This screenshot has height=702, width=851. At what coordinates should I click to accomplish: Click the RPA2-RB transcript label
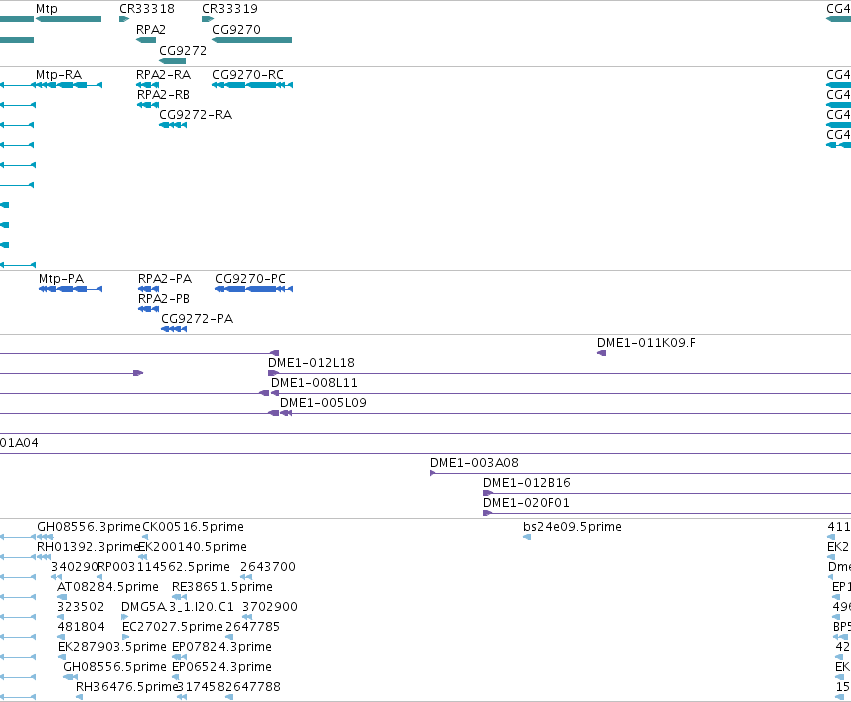163,95
